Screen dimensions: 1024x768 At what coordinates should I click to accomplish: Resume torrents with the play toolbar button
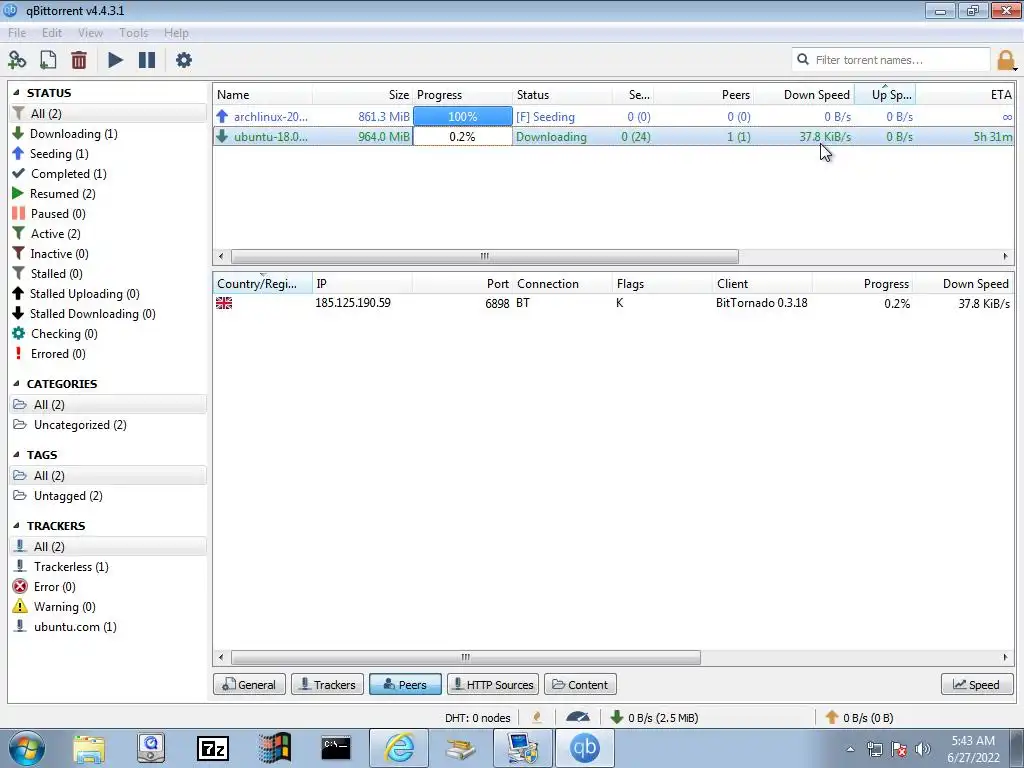116,60
